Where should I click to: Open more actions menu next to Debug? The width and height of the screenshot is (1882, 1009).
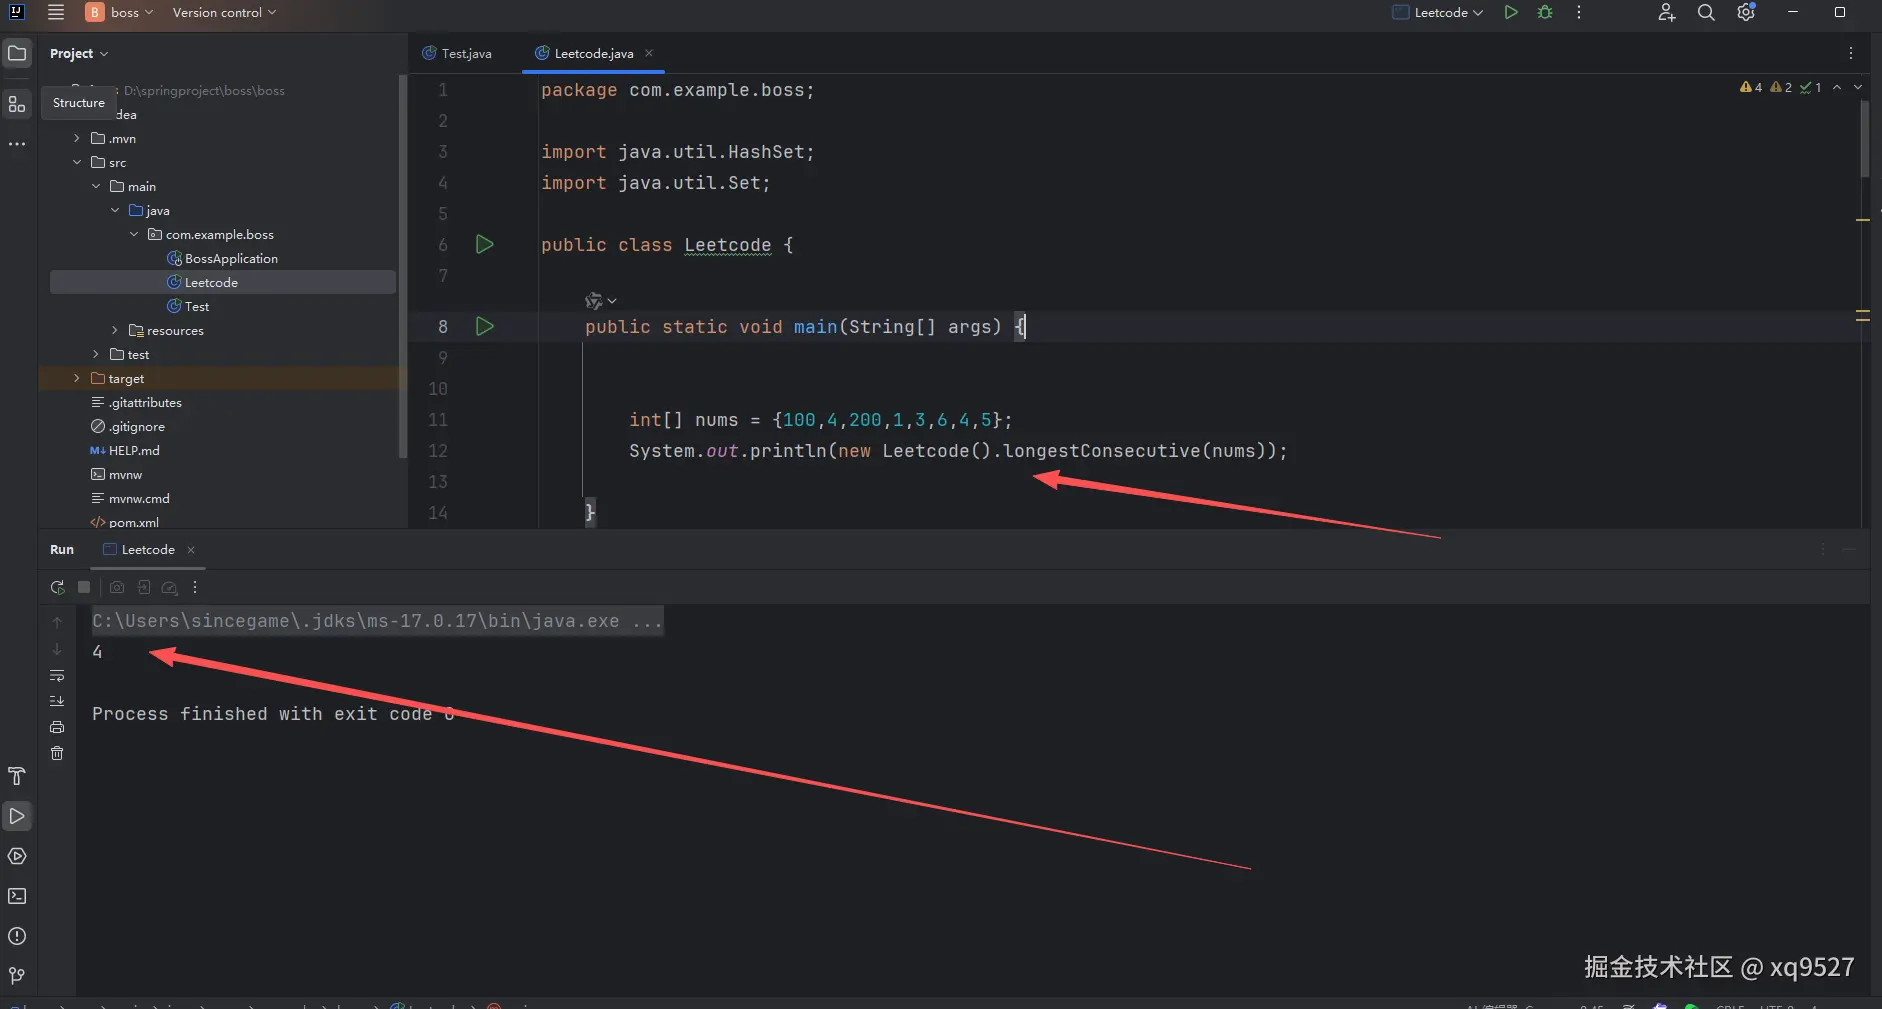pyautogui.click(x=1579, y=12)
